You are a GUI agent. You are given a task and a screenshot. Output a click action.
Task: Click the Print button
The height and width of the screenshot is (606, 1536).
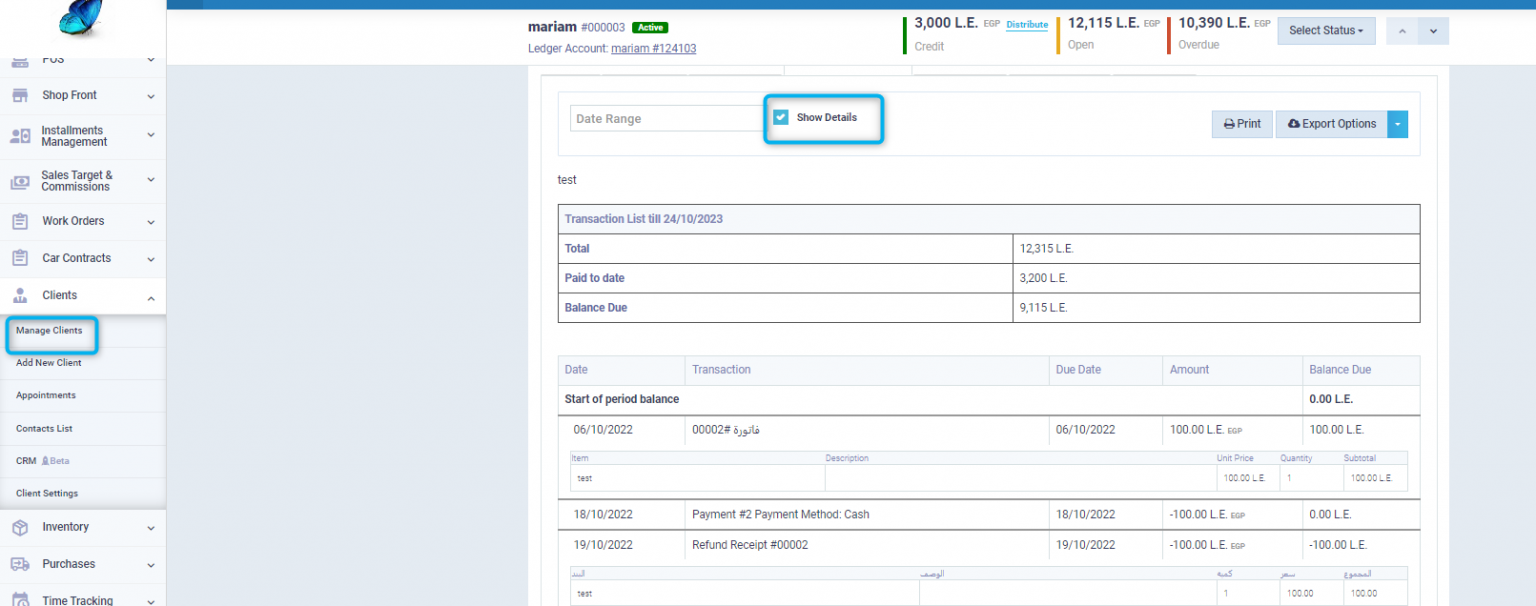tap(1242, 123)
